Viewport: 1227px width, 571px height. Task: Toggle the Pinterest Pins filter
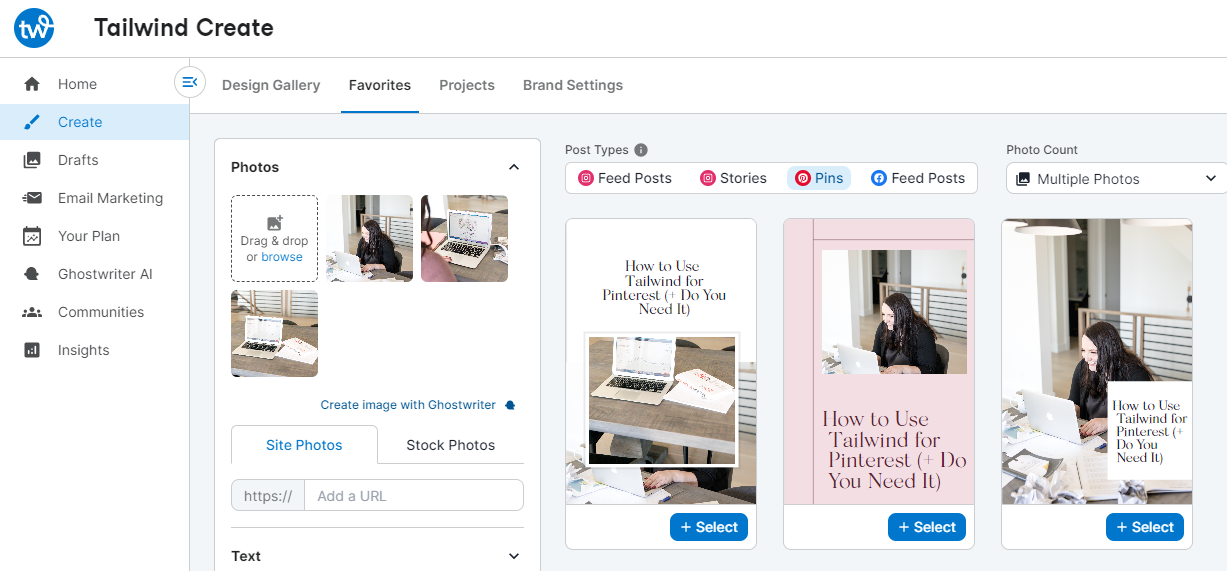[819, 178]
